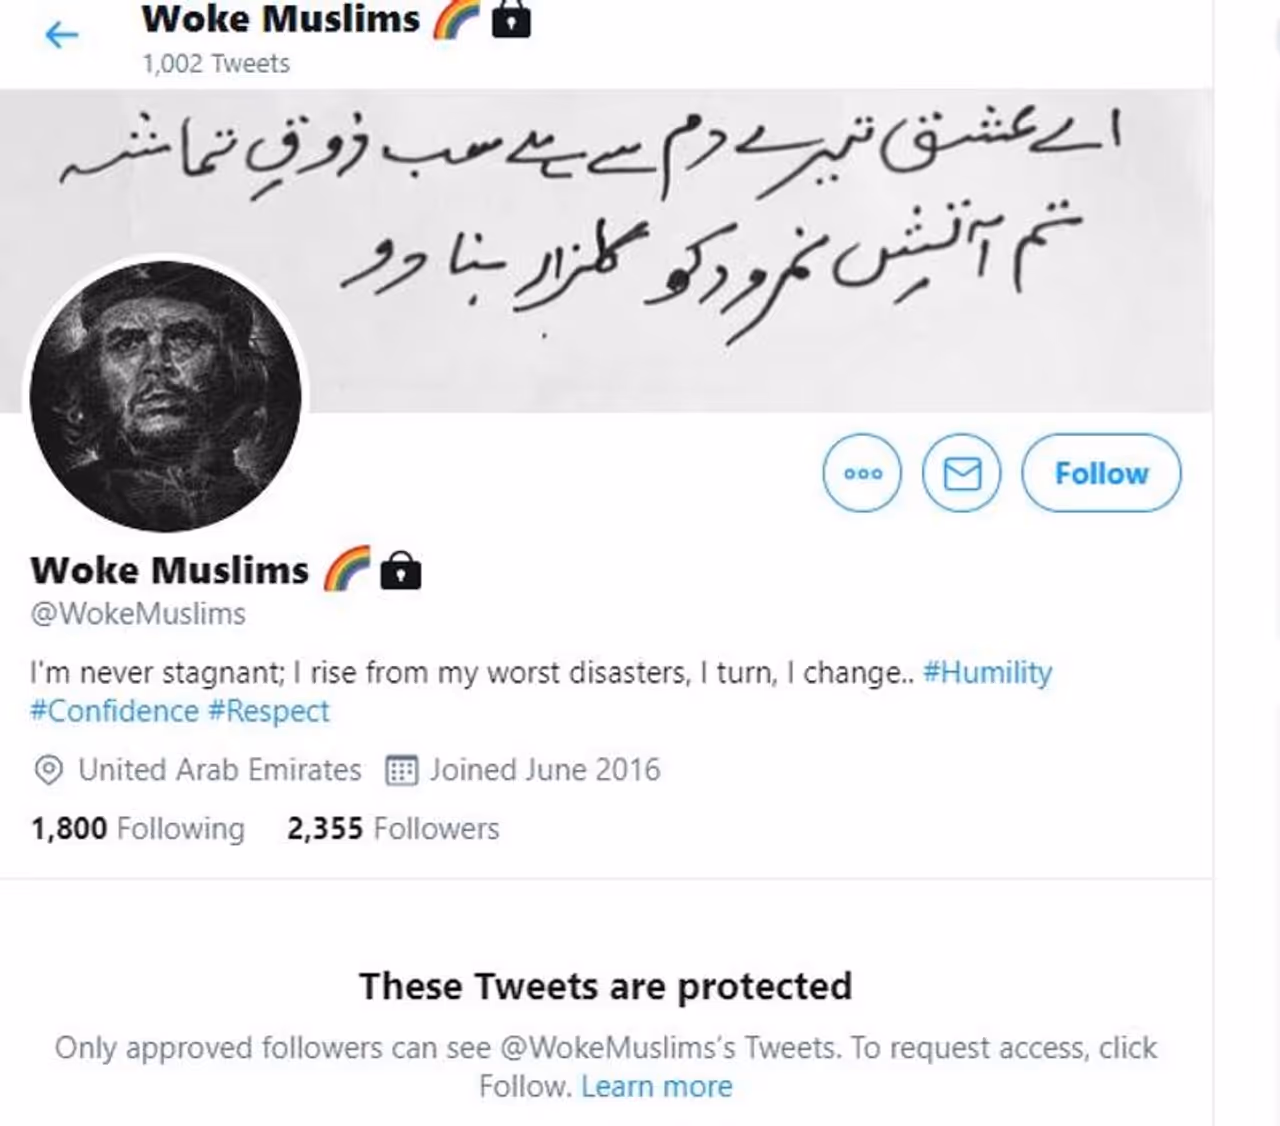Click the @WokeMuslims handle under the name
Screen dimensions: 1280x1126
point(138,613)
